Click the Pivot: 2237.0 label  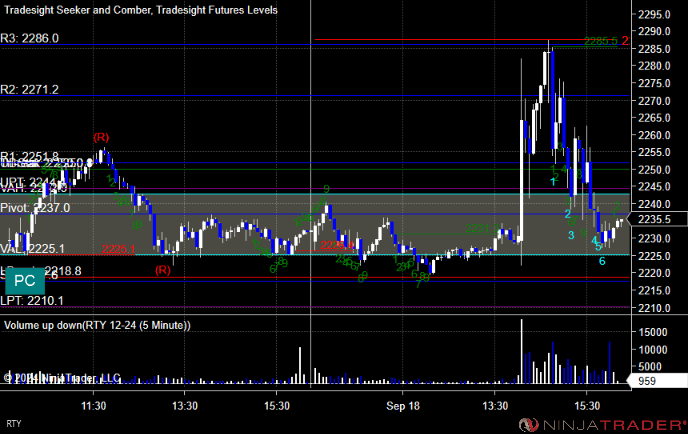pos(35,208)
